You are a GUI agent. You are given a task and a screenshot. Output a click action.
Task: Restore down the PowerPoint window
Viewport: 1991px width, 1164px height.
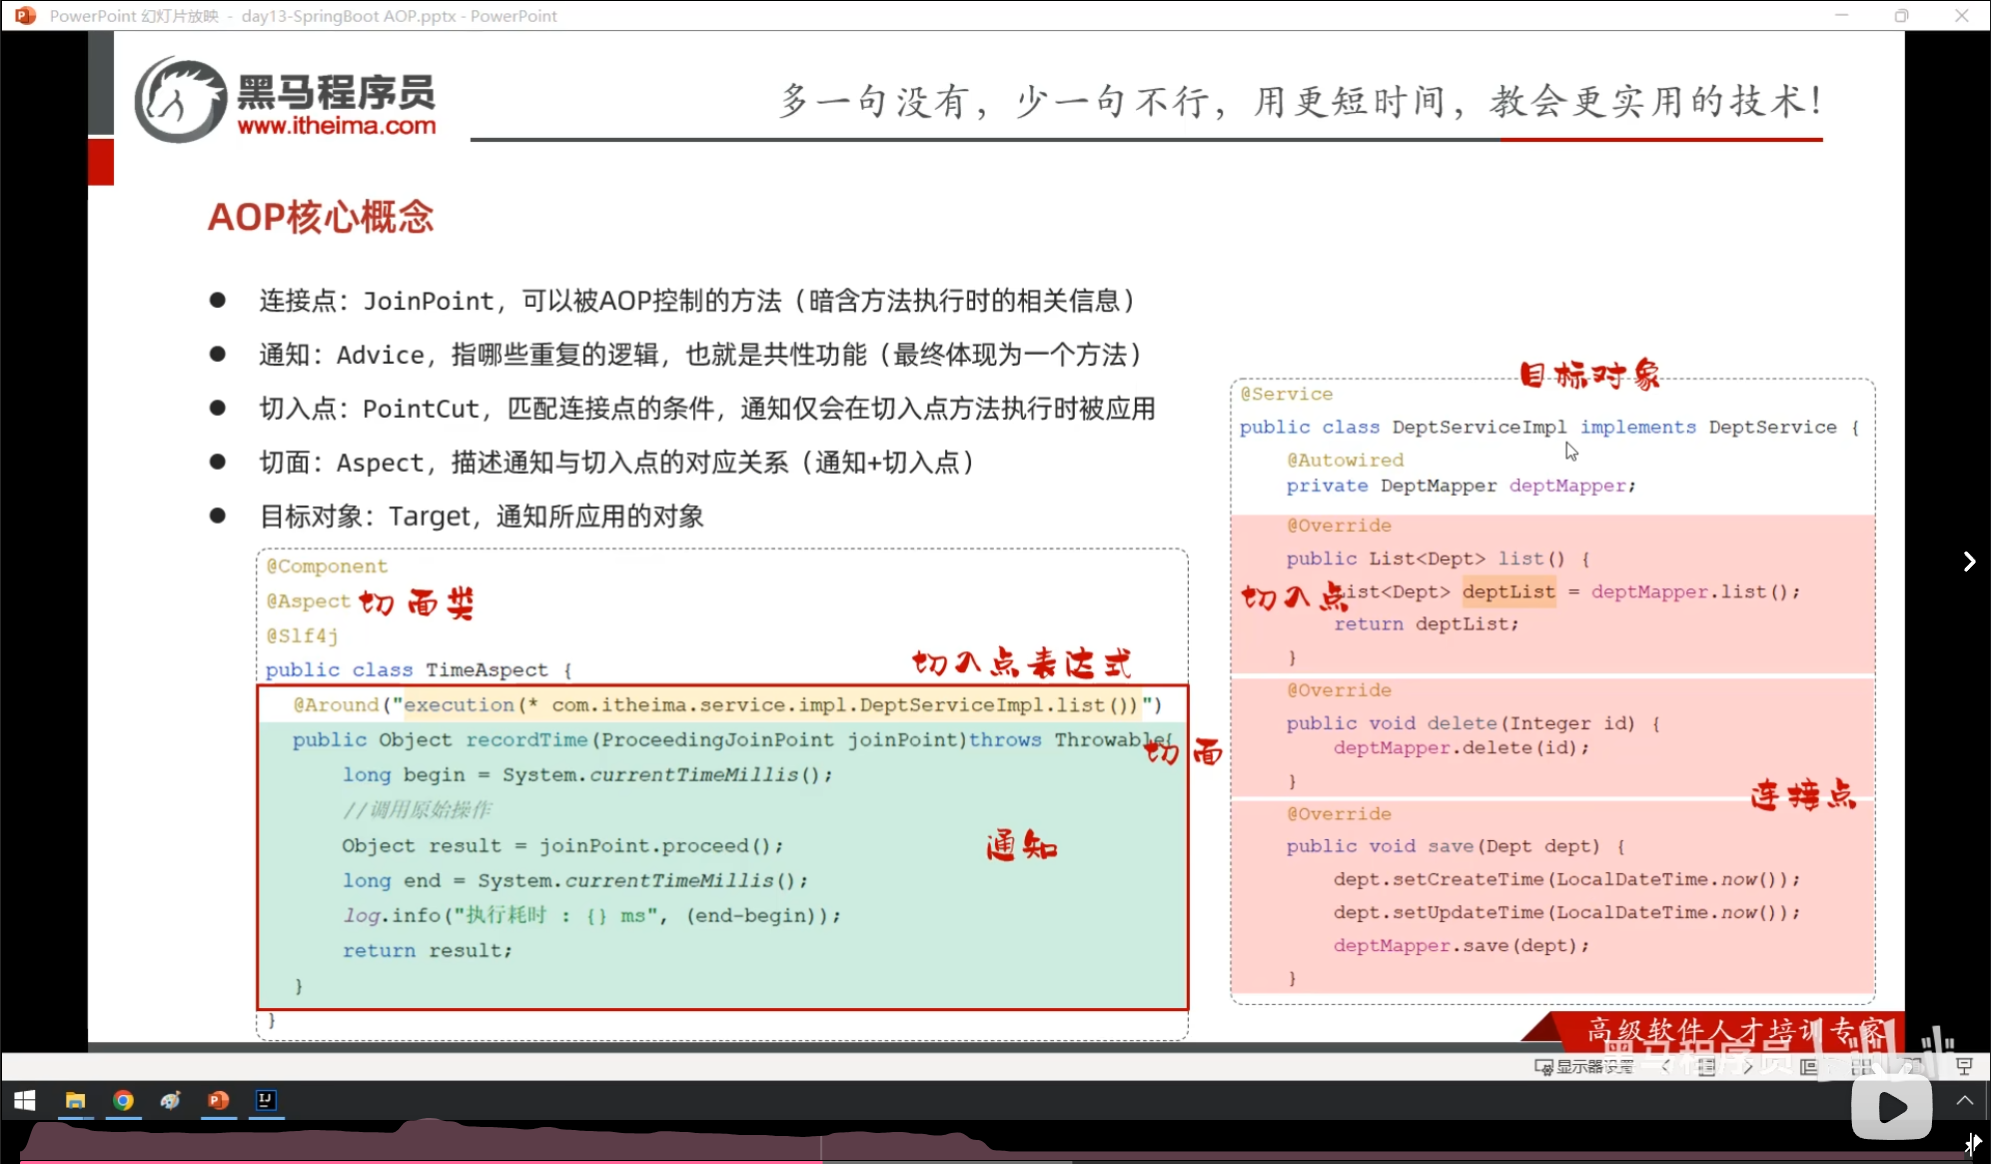pos(1901,16)
